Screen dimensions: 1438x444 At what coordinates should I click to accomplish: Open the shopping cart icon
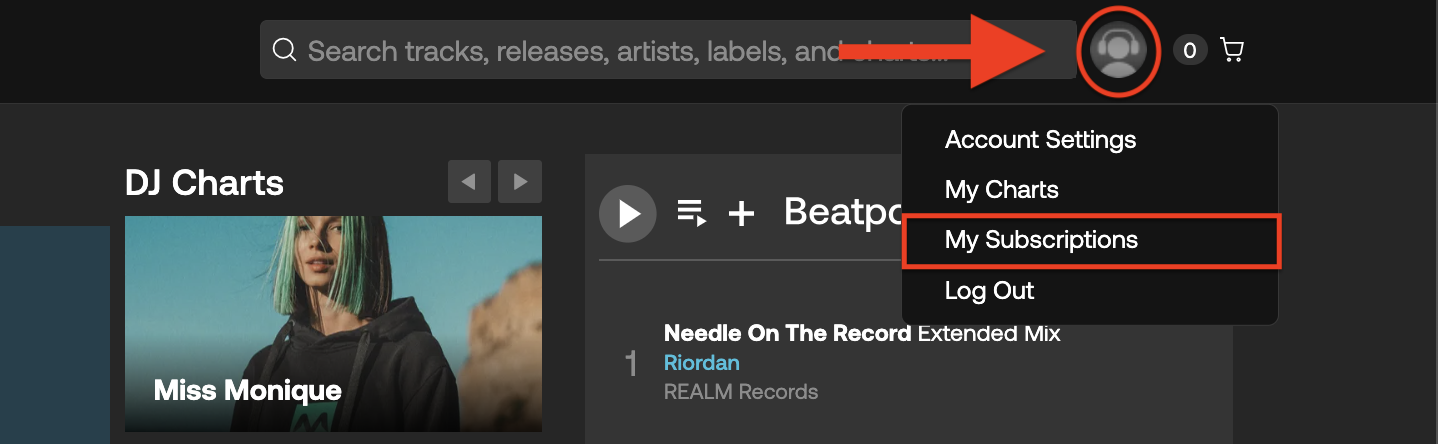coord(1232,50)
